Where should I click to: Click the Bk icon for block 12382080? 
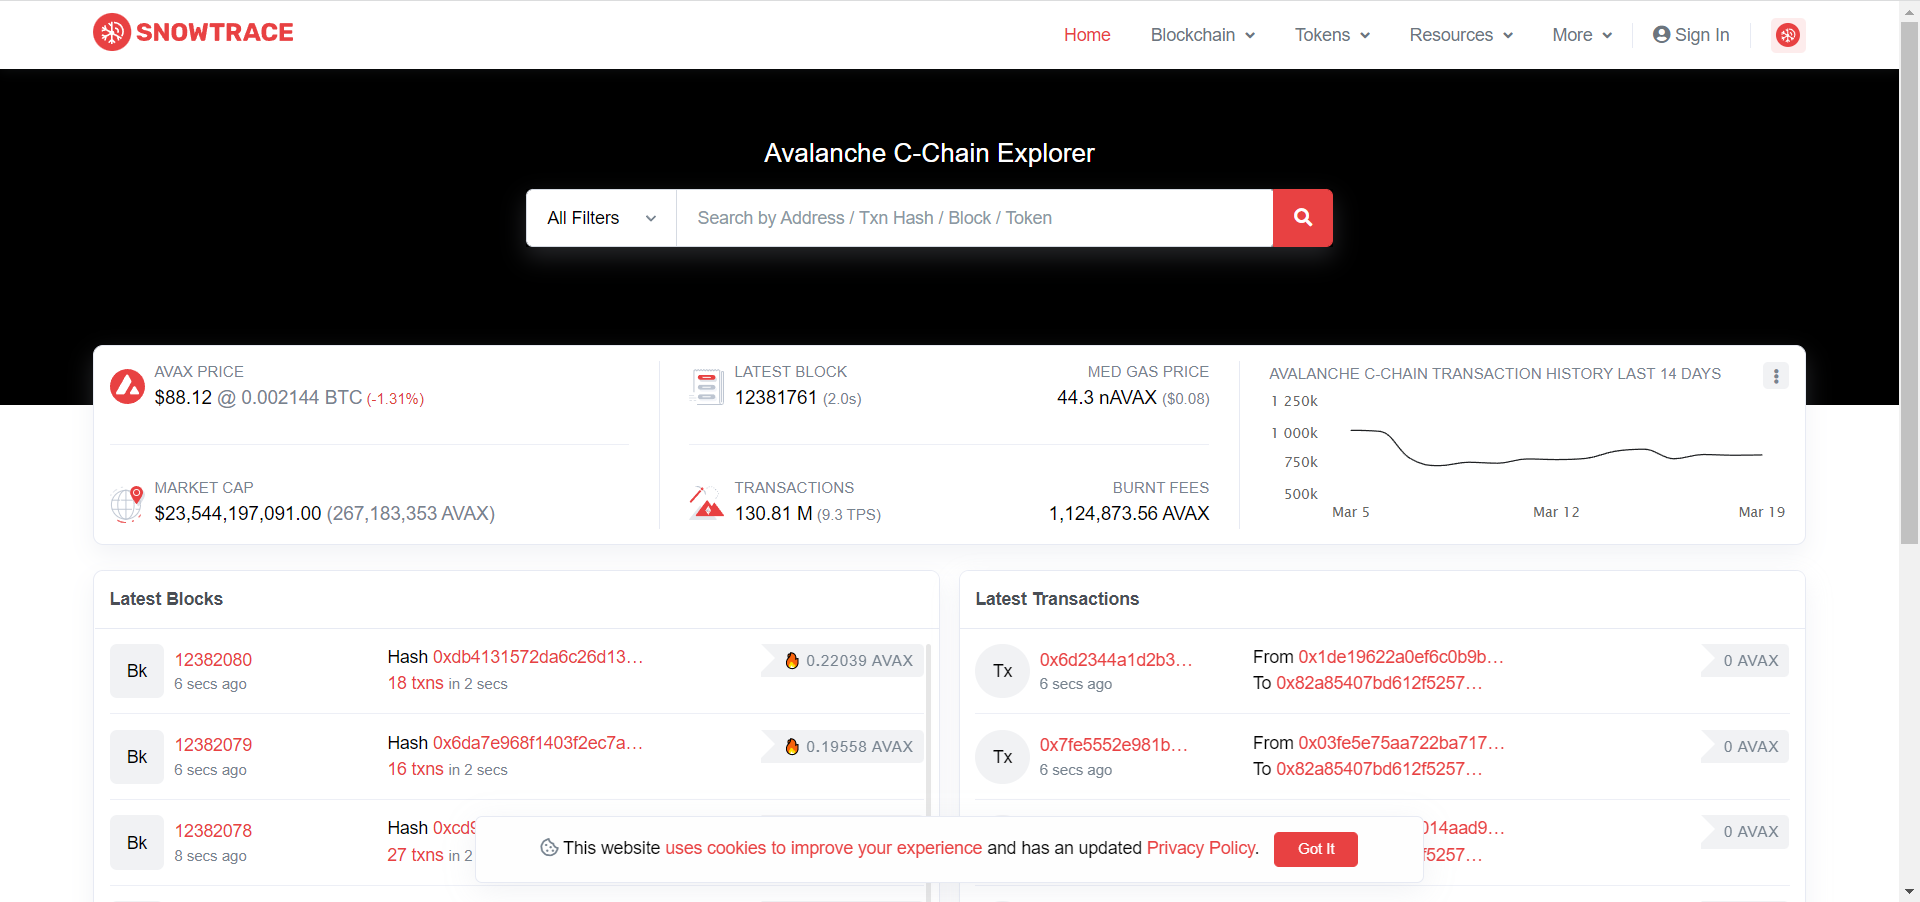click(137, 671)
